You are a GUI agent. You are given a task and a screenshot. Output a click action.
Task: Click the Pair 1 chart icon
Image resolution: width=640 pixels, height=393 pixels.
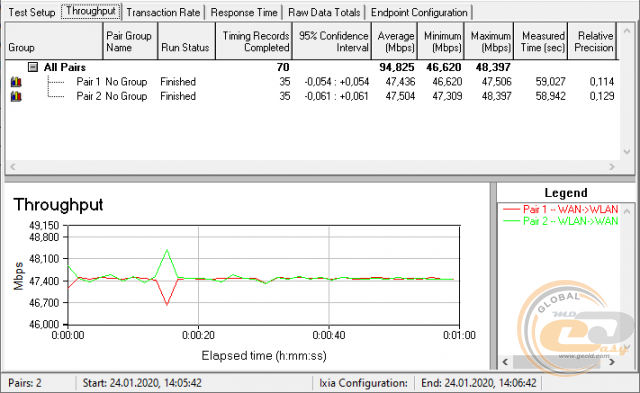(x=16, y=82)
